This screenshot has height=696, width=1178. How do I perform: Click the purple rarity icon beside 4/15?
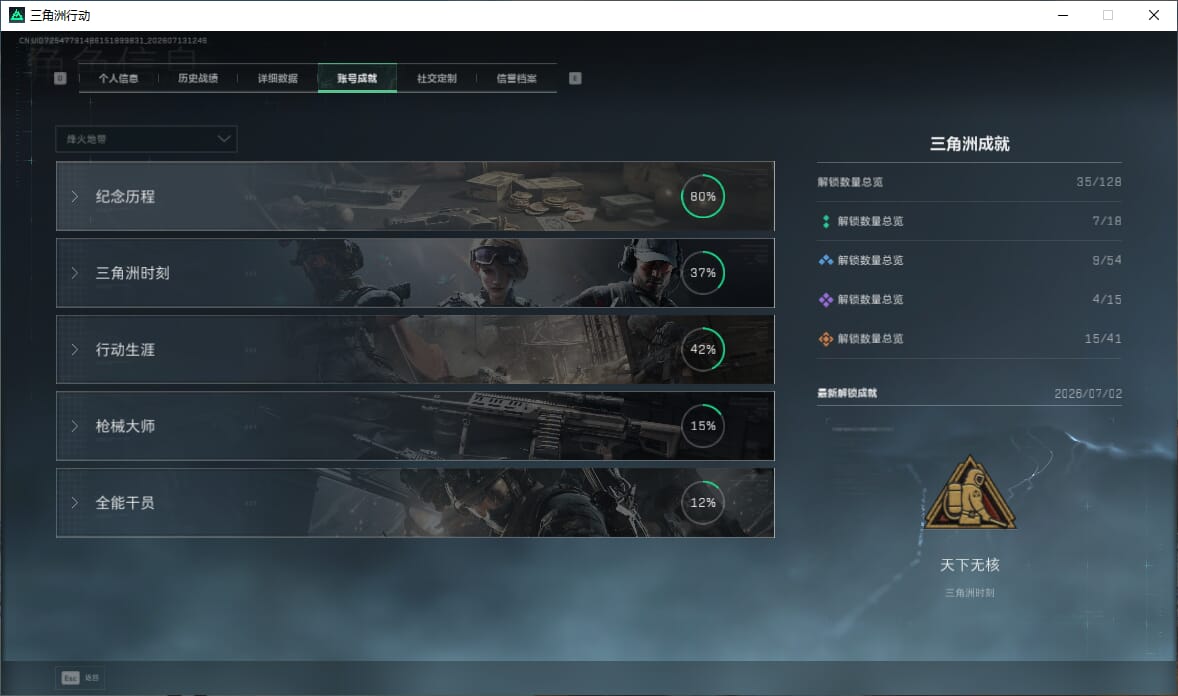[826, 299]
